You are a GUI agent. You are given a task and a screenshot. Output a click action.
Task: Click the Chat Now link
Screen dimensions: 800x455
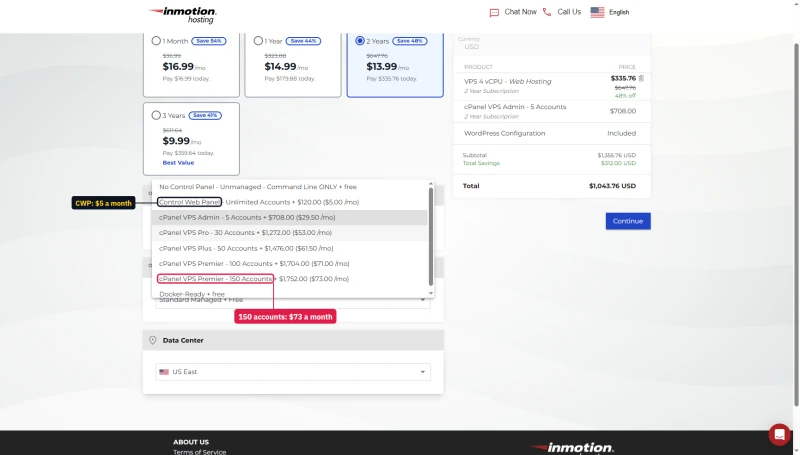[x=520, y=12]
